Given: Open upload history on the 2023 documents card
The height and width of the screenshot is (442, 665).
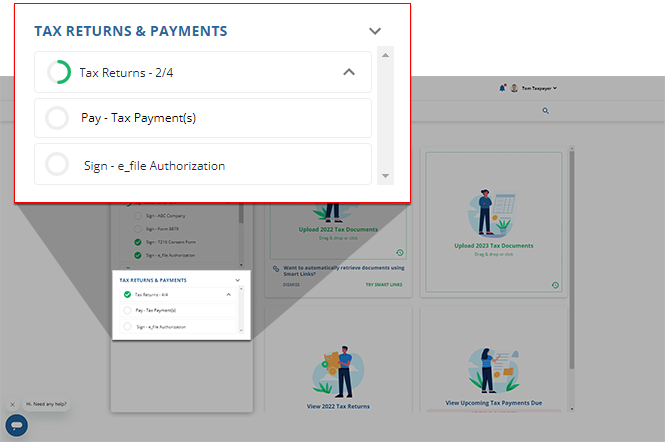Looking at the screenshot, I should click(555, 285).
